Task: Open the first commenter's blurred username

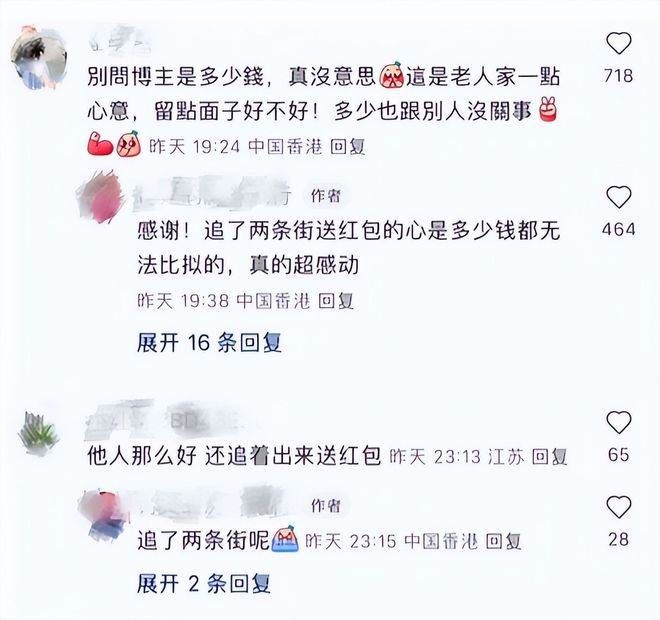Action: coord(121,39)
